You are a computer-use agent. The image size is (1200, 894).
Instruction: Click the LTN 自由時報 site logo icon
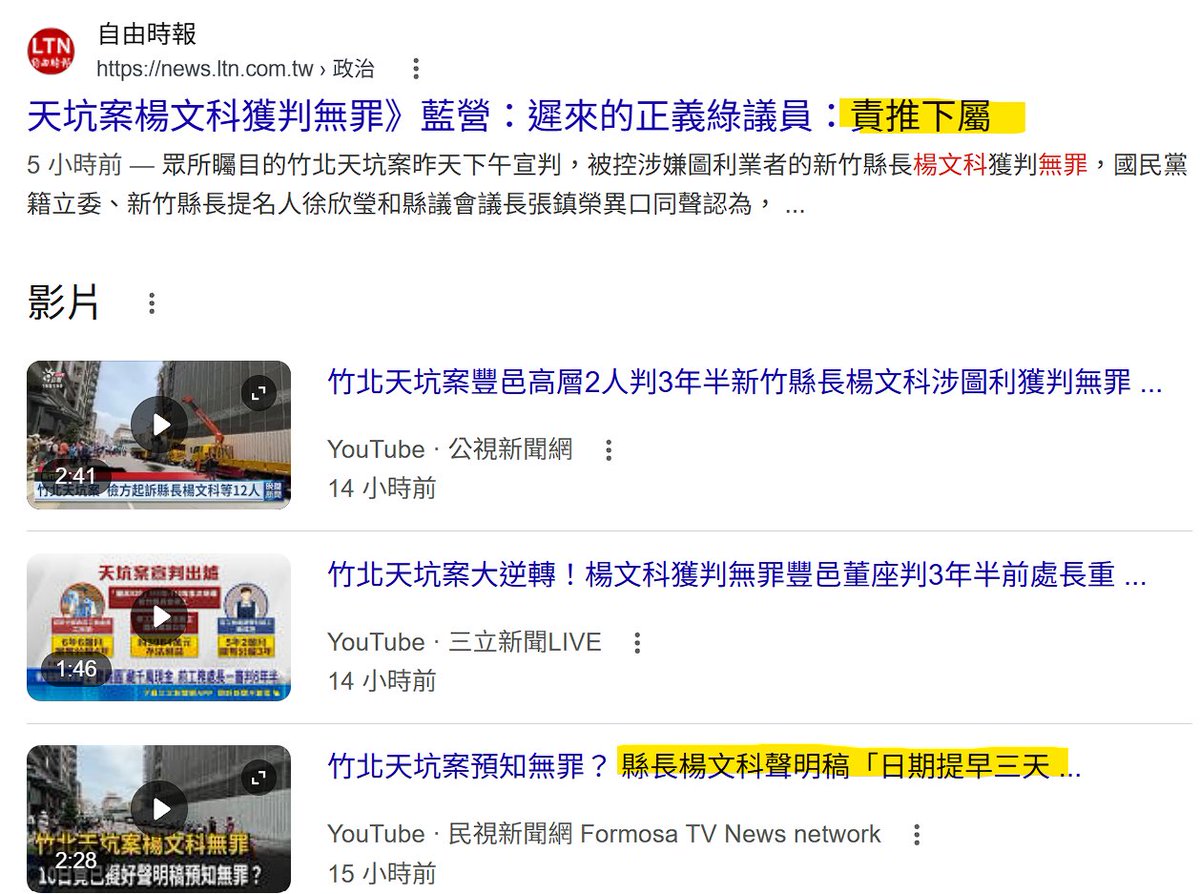click(x=51, y=51)
